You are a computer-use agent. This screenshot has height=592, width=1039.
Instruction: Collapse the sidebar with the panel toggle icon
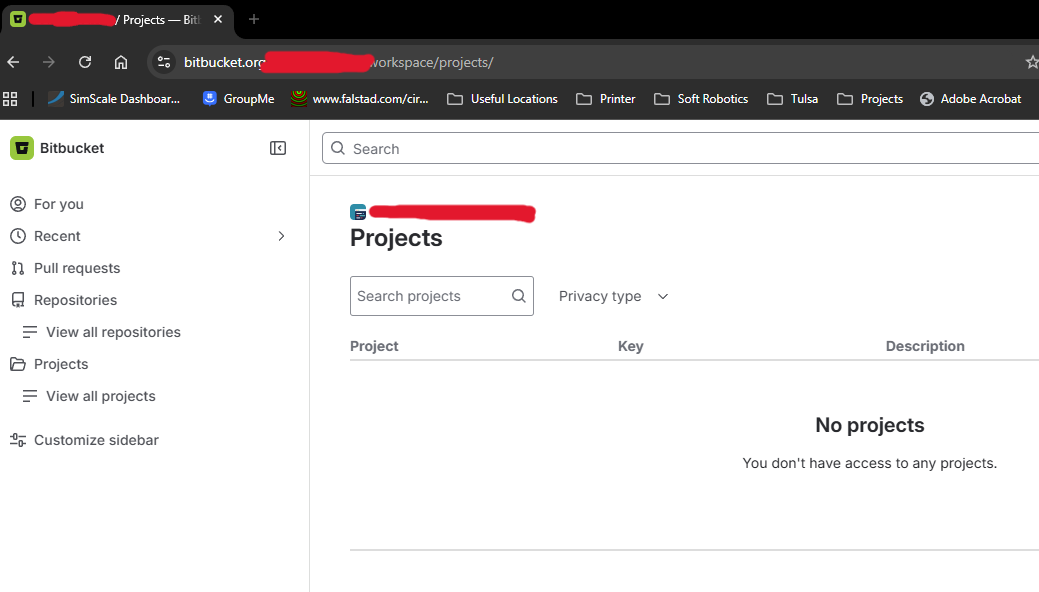[278, 148]
